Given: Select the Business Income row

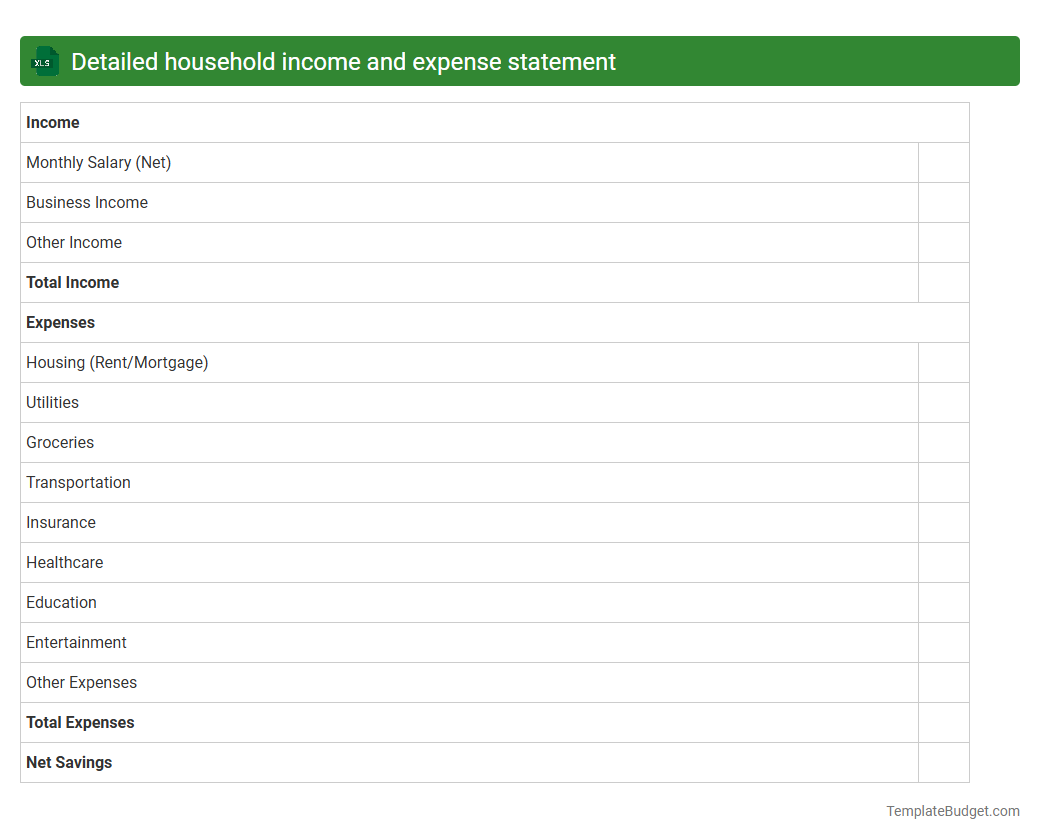Looking at the screenshot, I should tap(87, 202).
